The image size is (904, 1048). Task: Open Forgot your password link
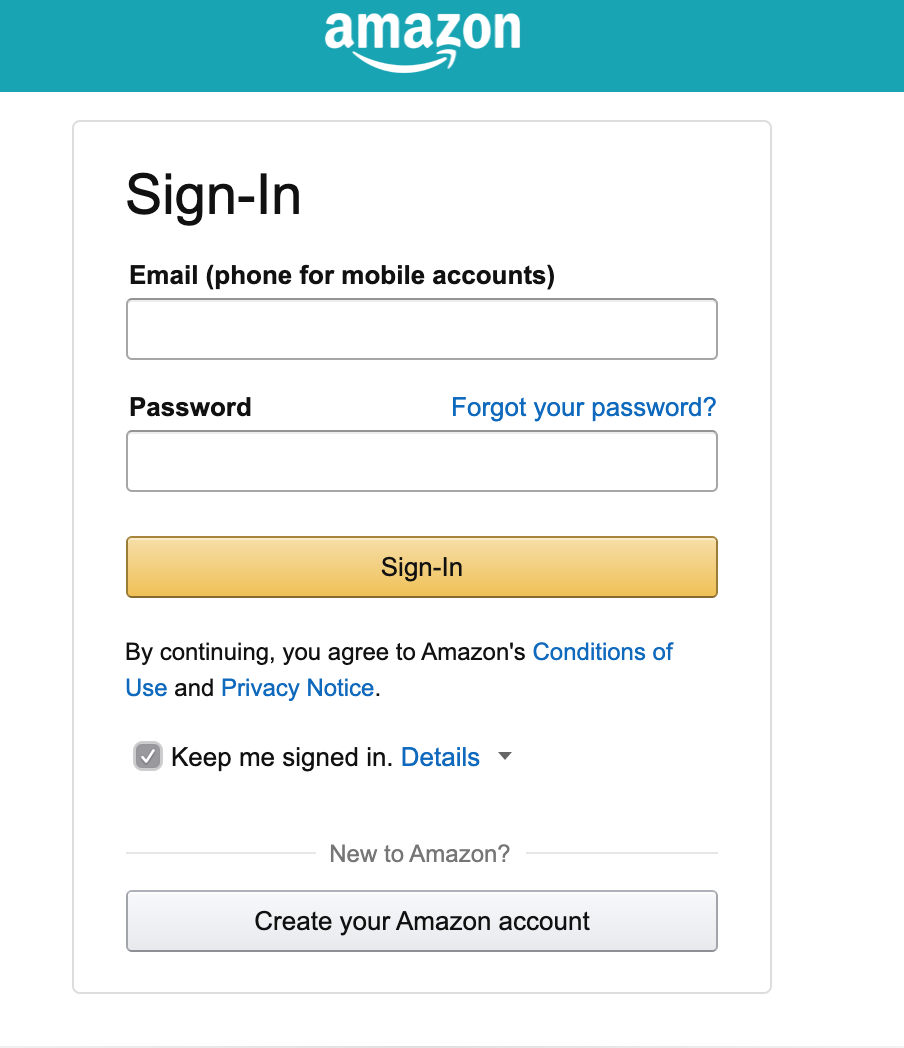[x=583, y=407]
